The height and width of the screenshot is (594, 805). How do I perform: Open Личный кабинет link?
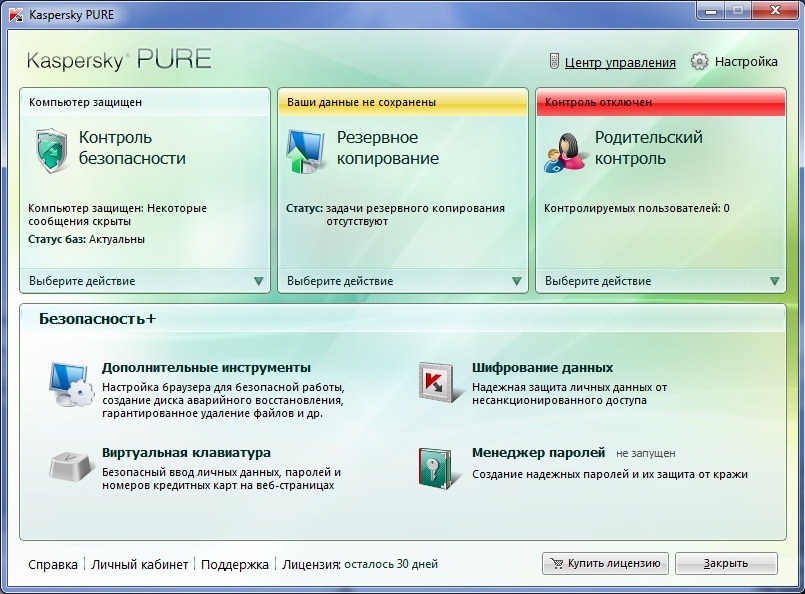click(140, 564)
